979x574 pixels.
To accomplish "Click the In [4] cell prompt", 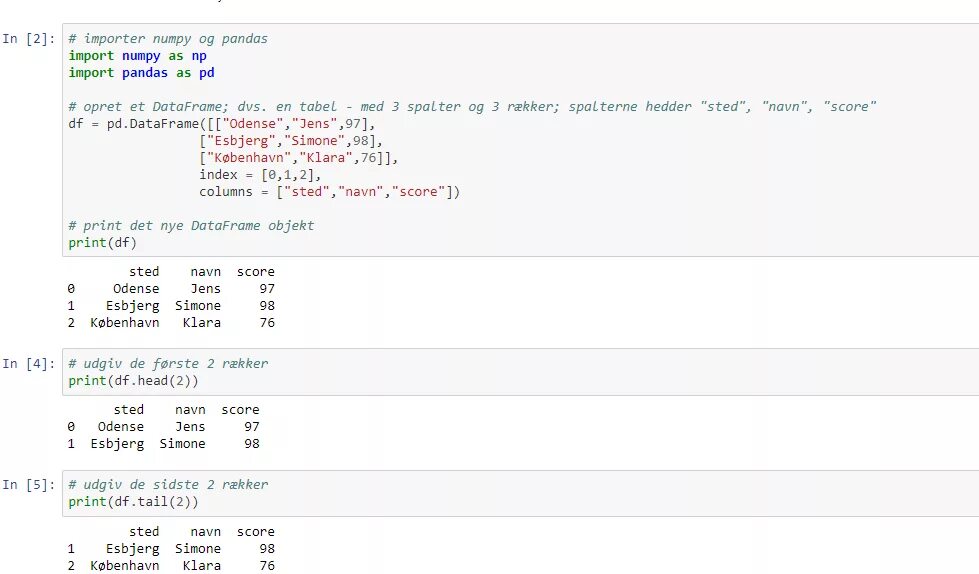I will tap(27, 364).
